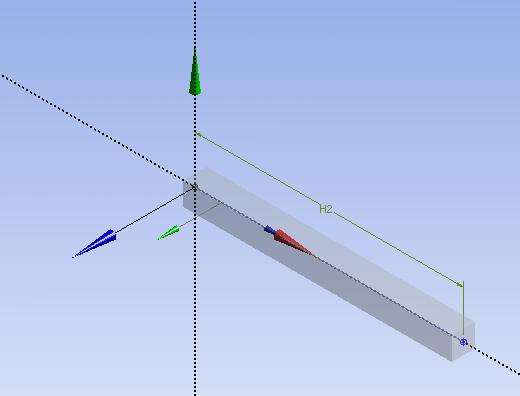Image resolution: width=520 pixels, height=396 pixels.
Task: Click the red X-axis arrow cone
Action: pos(293,242)
